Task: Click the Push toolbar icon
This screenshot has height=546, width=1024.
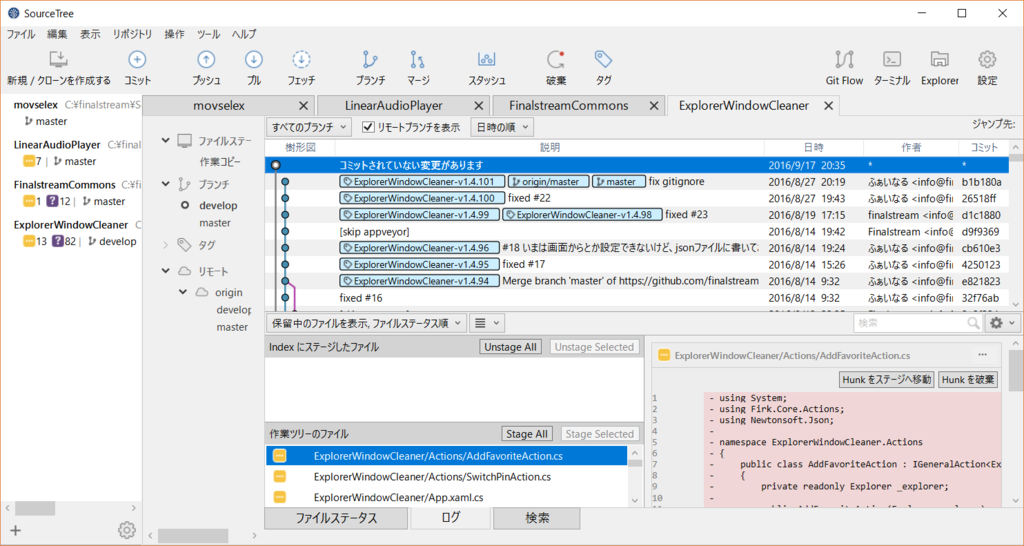Action: 206,59
